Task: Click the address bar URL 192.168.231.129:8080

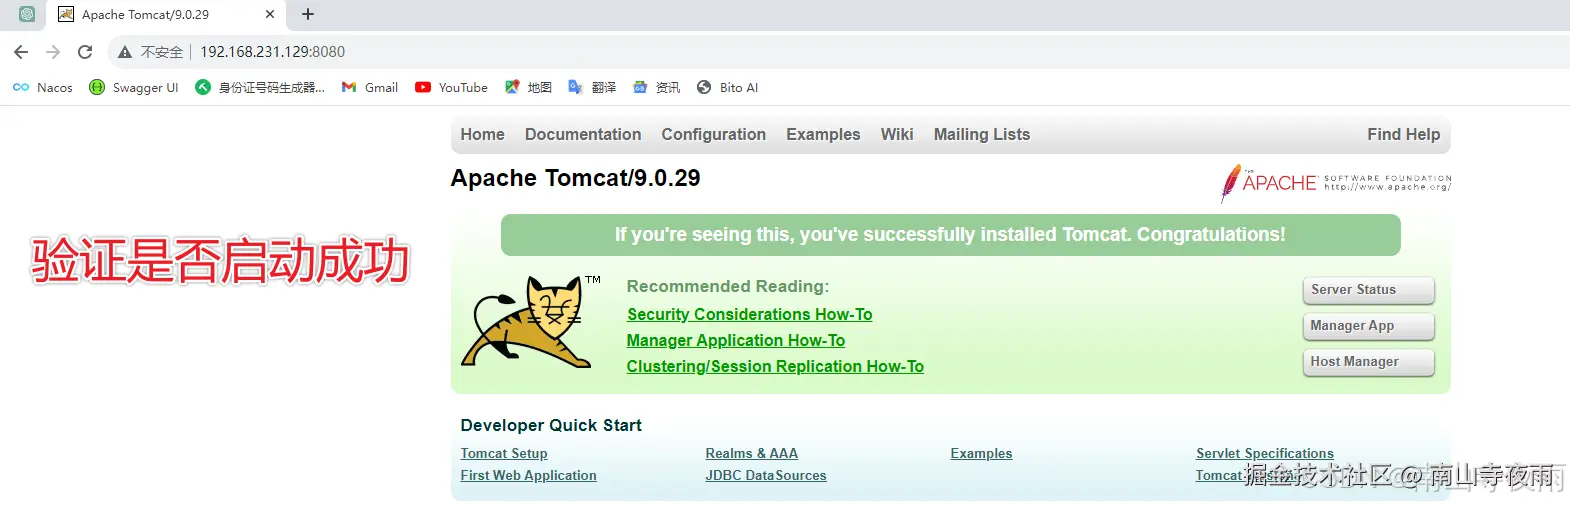Action: (x=272, y=52)
